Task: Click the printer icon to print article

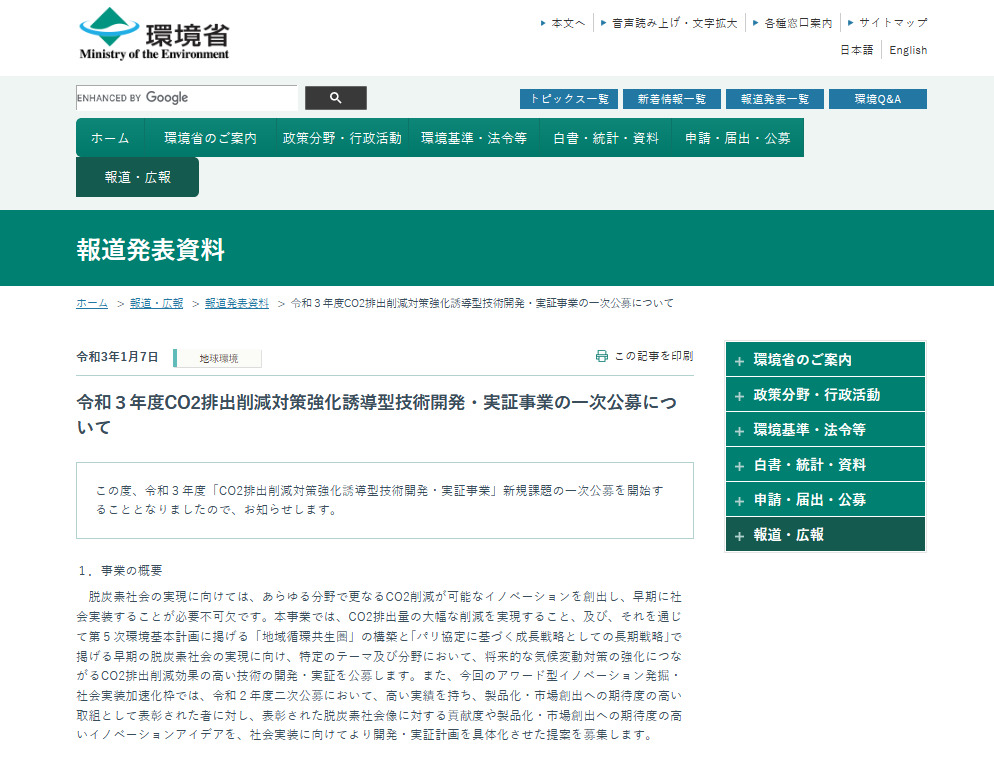Action: (601, 356)
